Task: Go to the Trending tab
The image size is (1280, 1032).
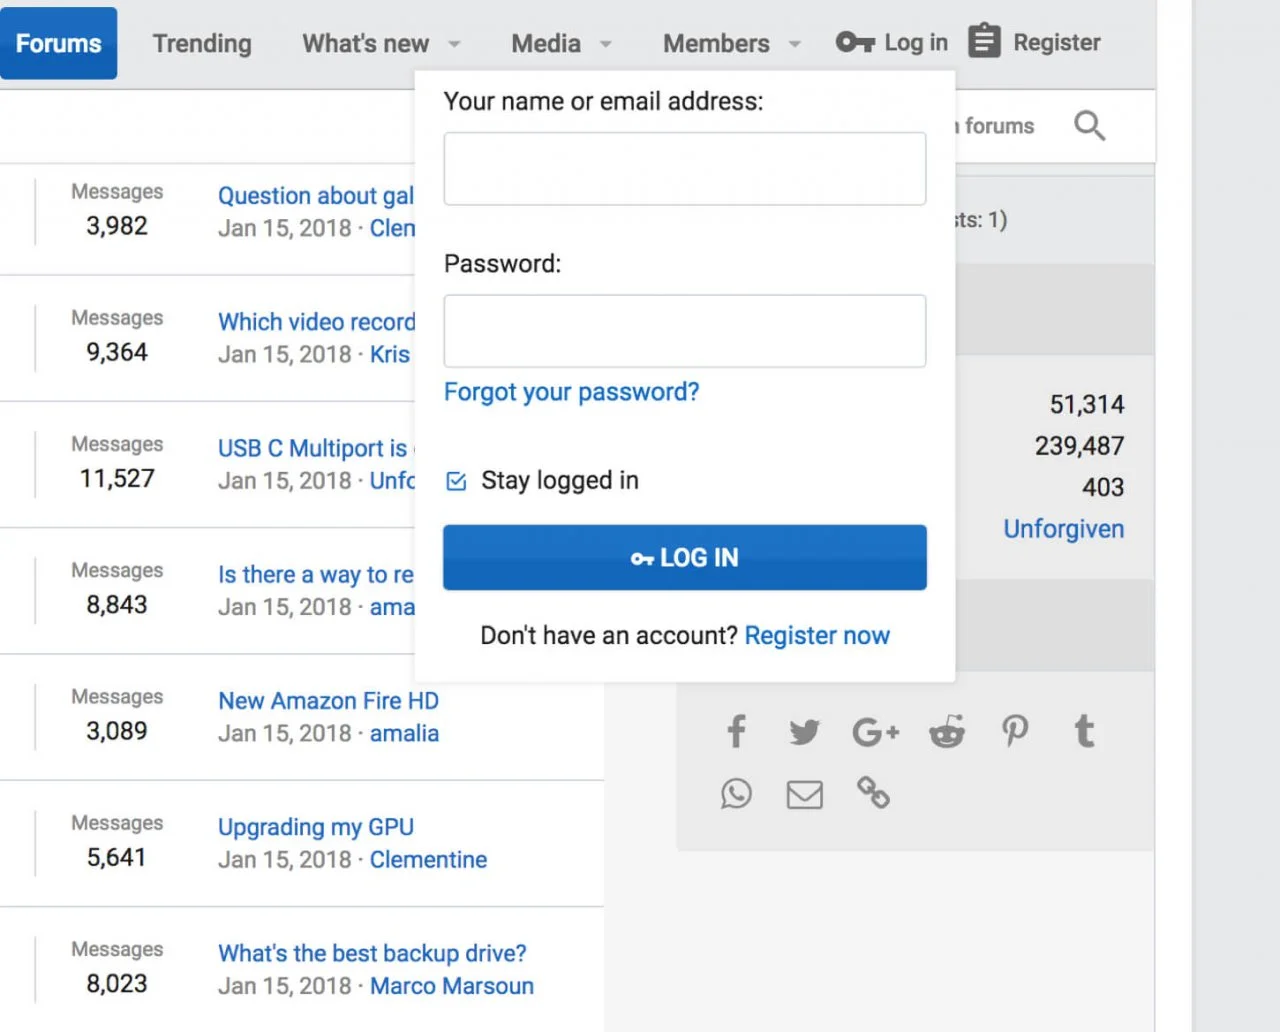Action: (x=202, y=43)
